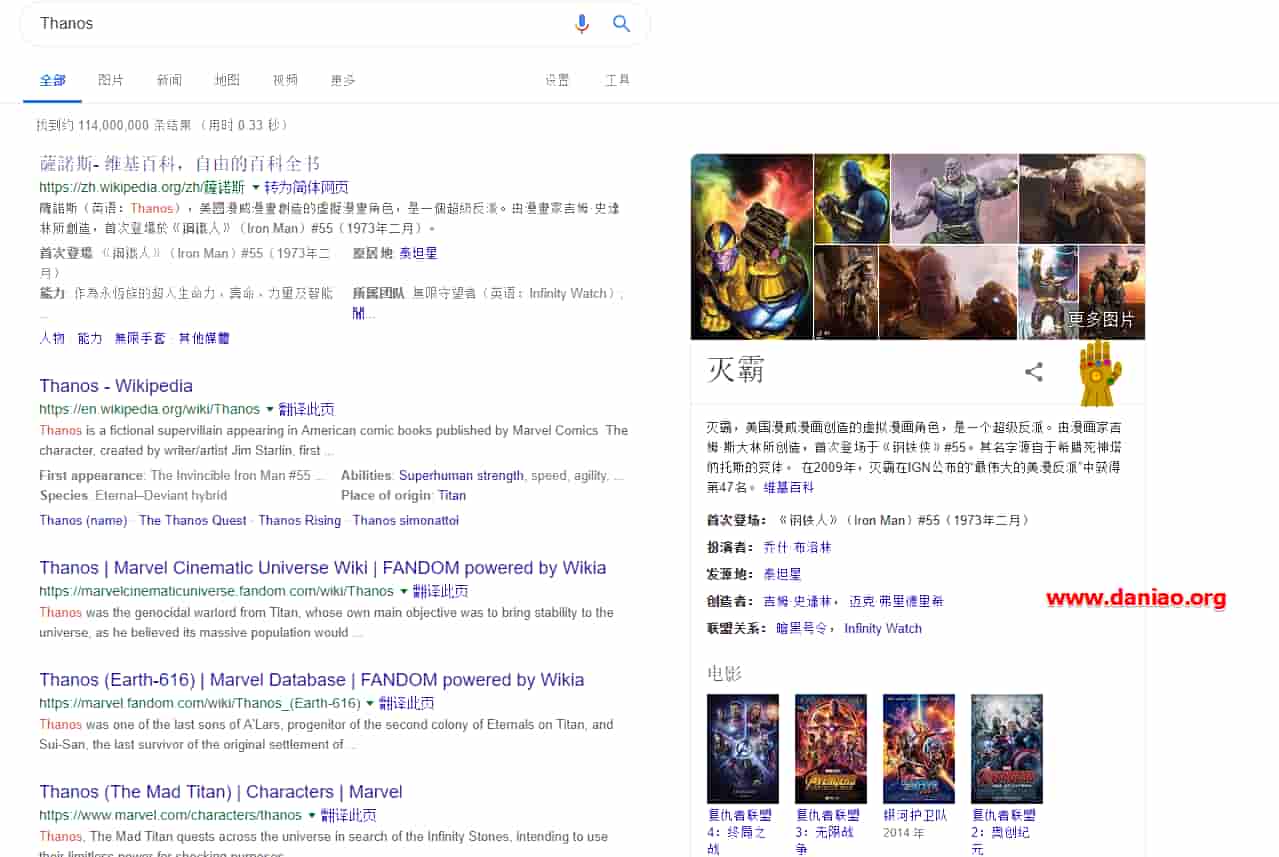Viewport: 1279px width, 857px height.
Task: Open 设置 settings menu
Action: [557, 80]
